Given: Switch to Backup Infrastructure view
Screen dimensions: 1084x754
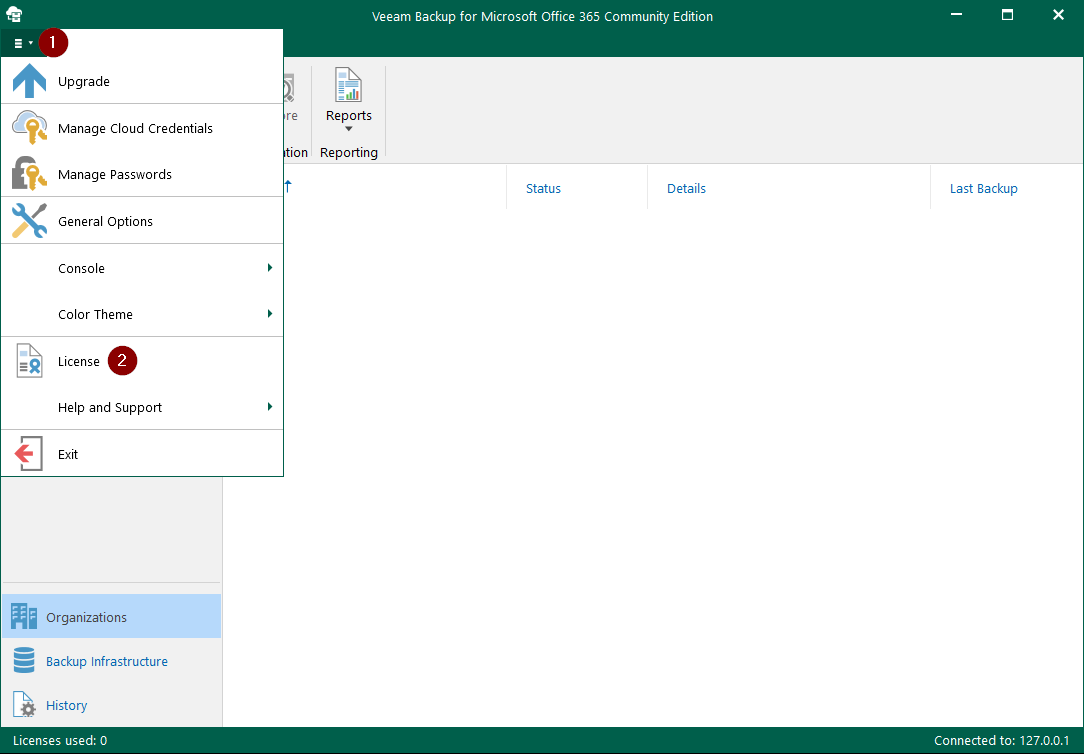Looking at the screenshot, I should (x=111, y=661).
